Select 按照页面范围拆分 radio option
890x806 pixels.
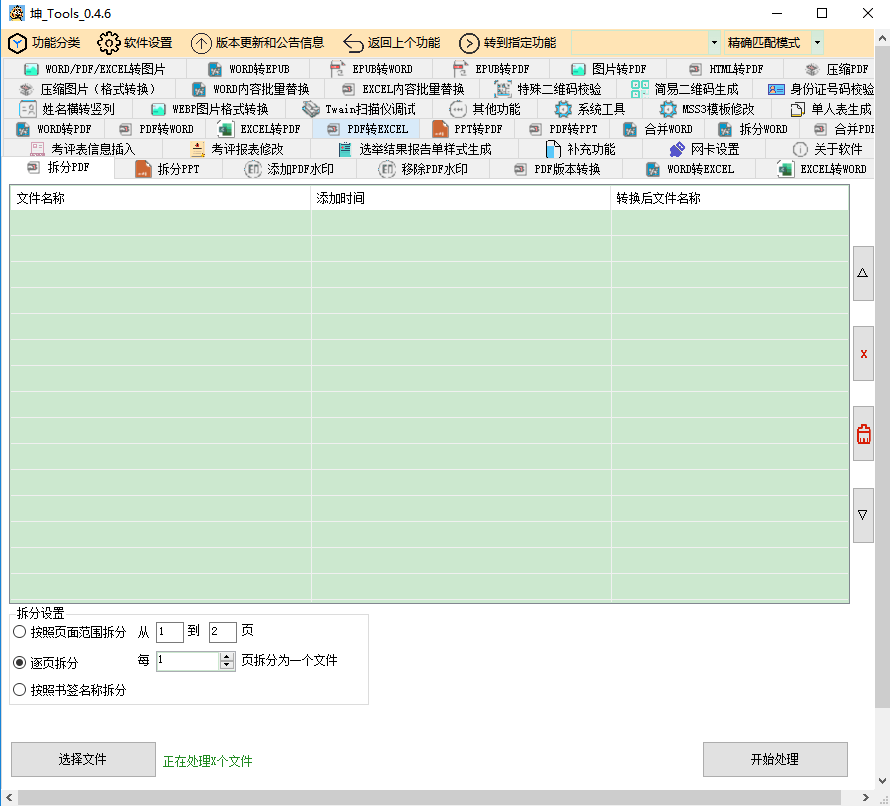tap(17, 631)
